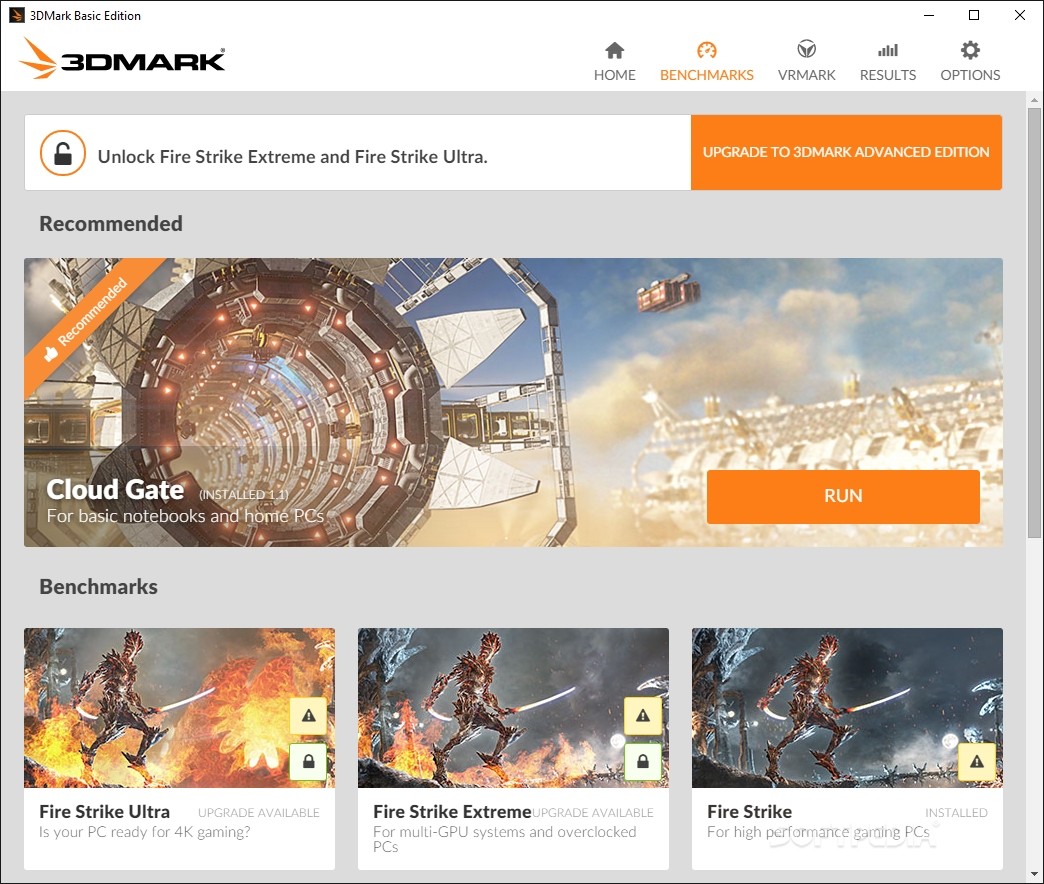Switch to the HOME tab

pyautogui.click(x=614, y=60)
